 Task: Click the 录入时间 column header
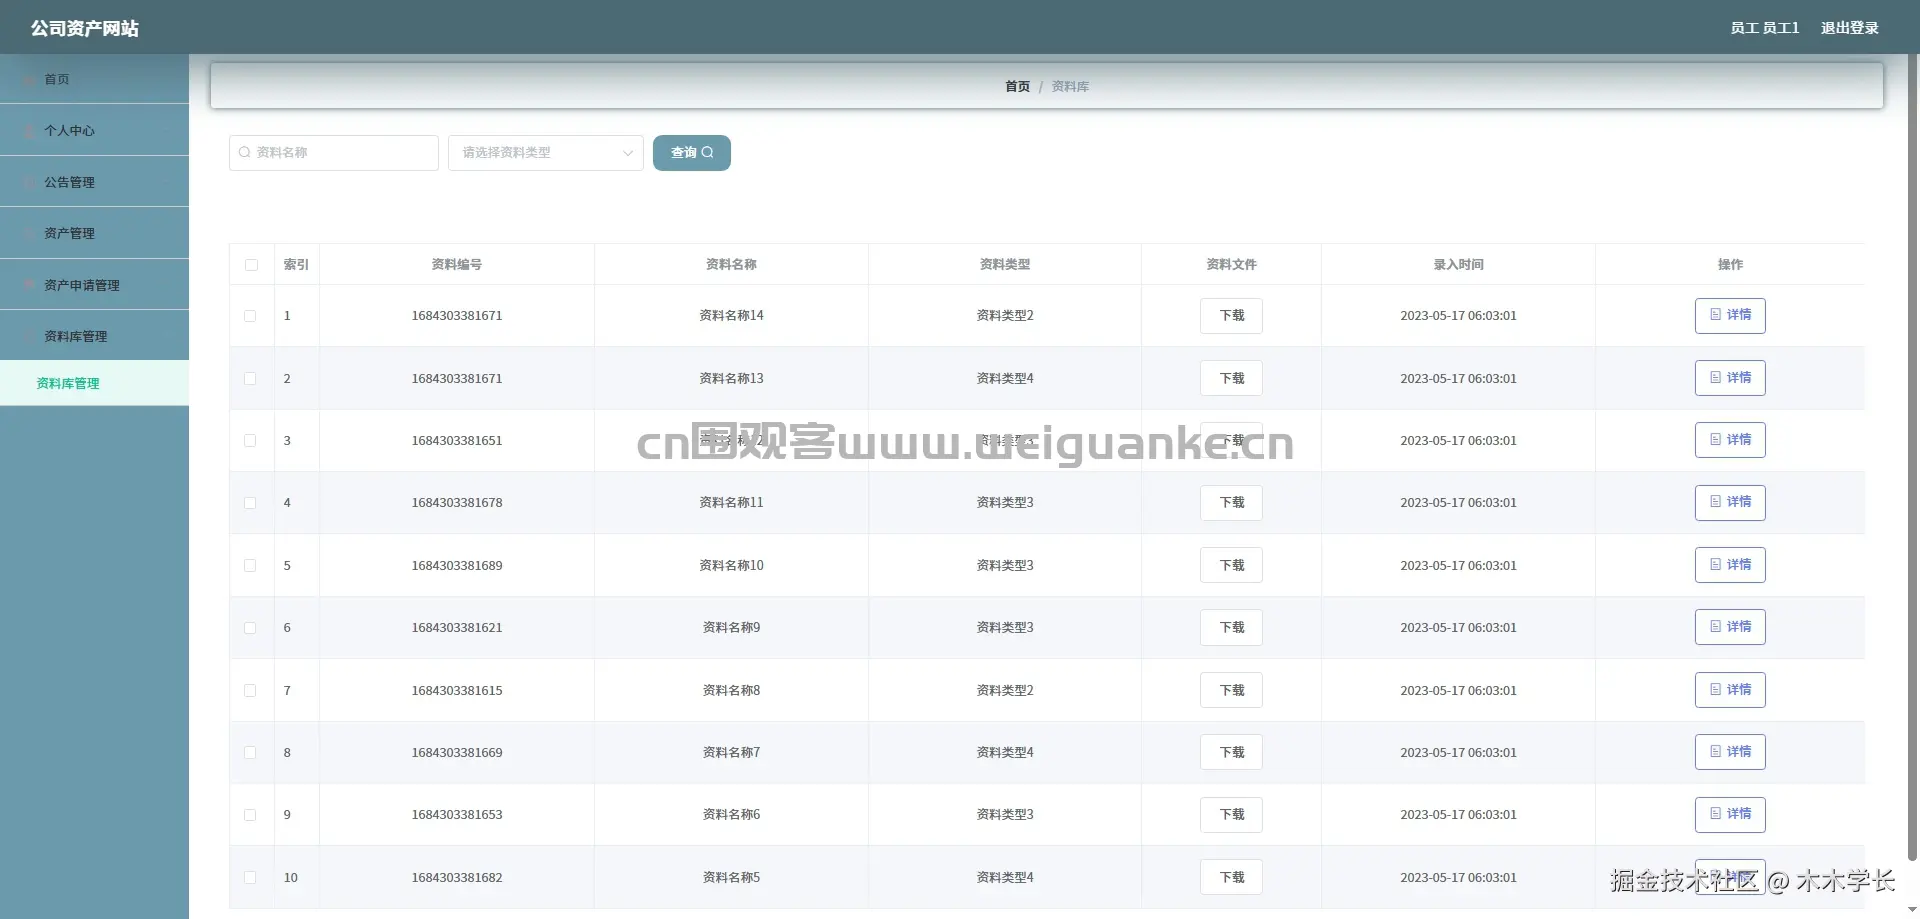pyautogui.click(x=1458, y=265)
